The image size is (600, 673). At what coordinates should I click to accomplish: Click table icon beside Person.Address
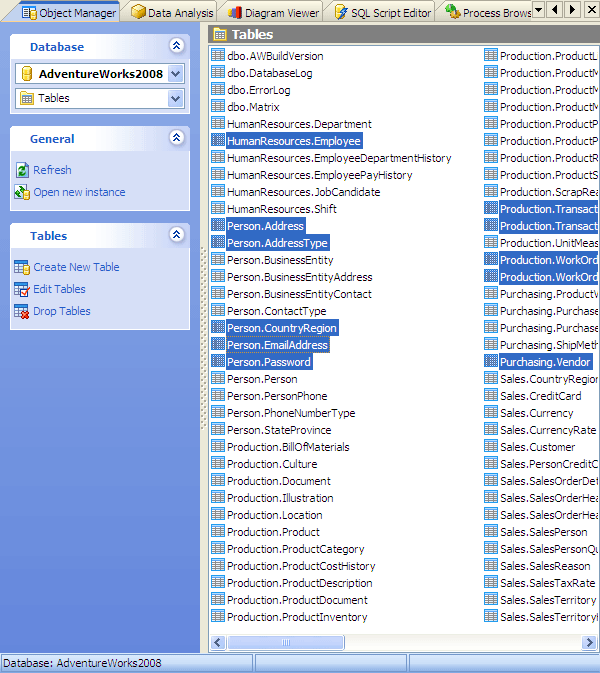tap(218, 226)
